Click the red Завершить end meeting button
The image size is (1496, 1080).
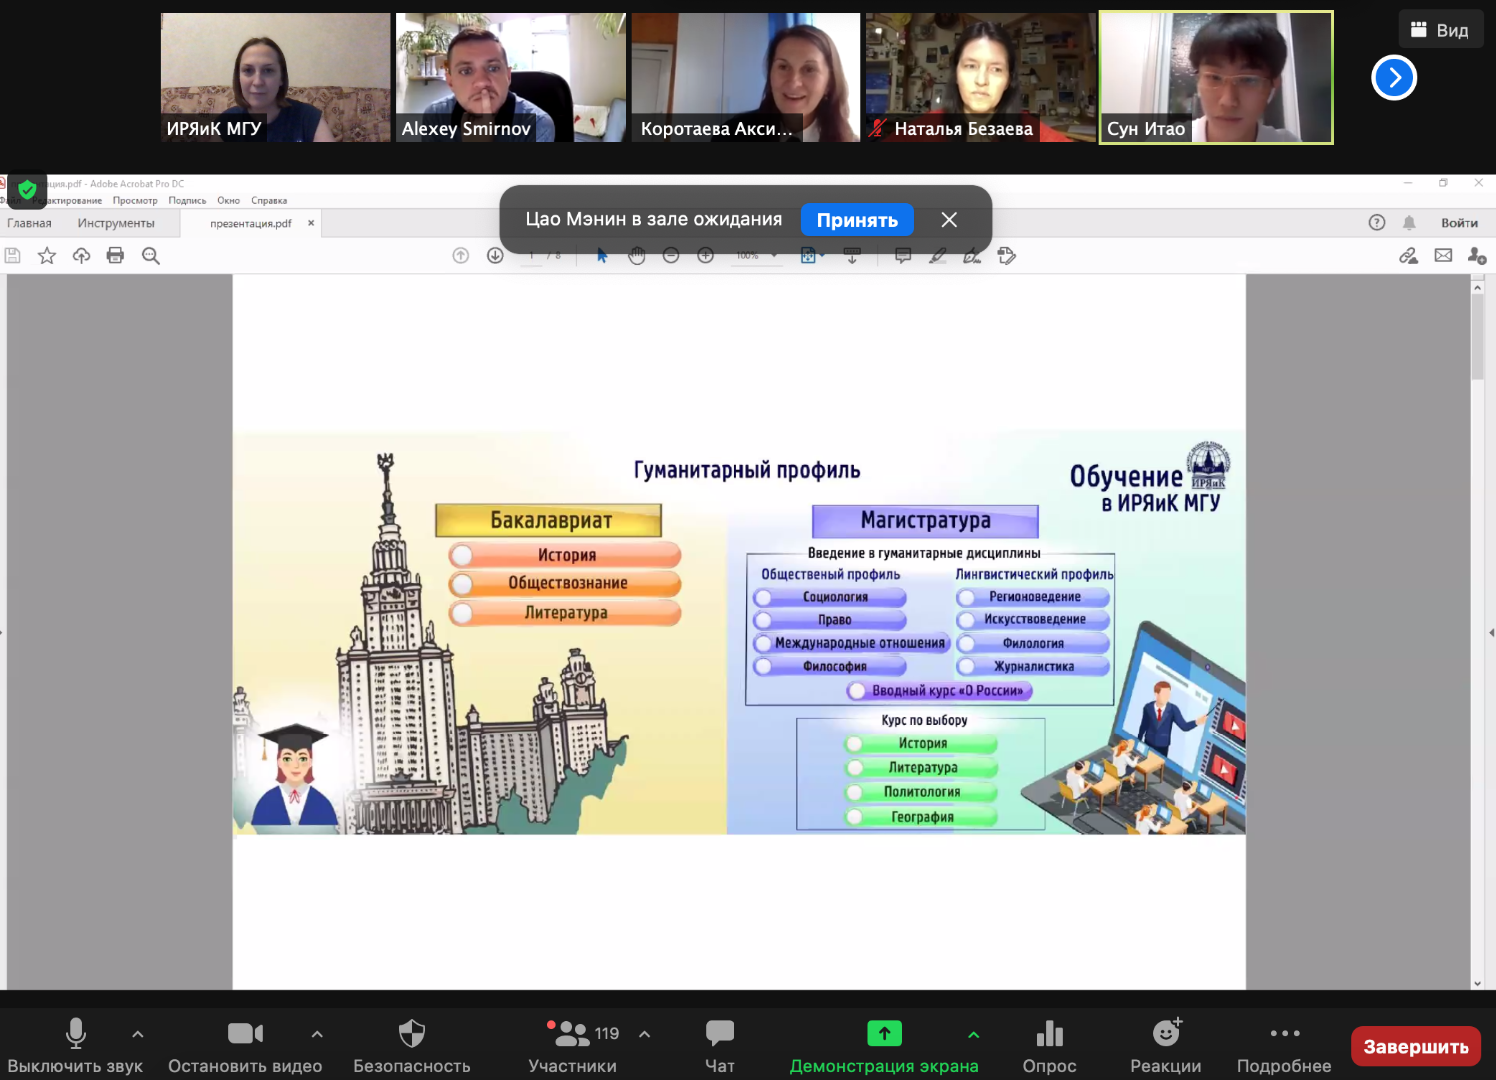pos(1416,1047)
